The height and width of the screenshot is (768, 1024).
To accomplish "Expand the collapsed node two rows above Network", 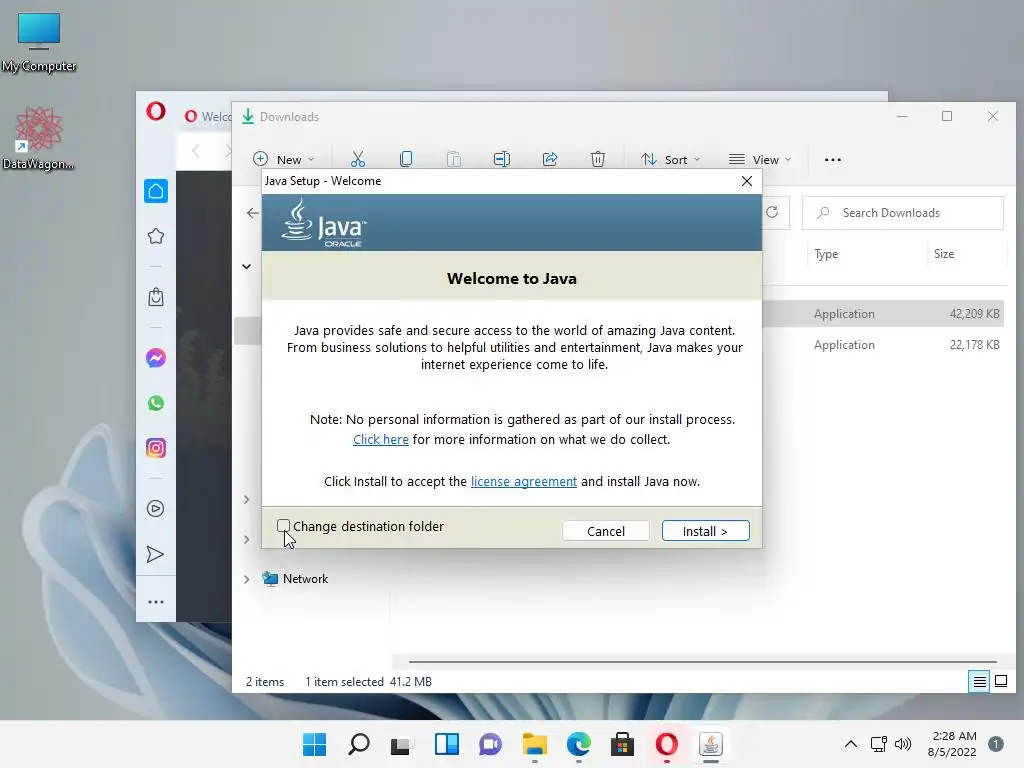I will point(246,500).
